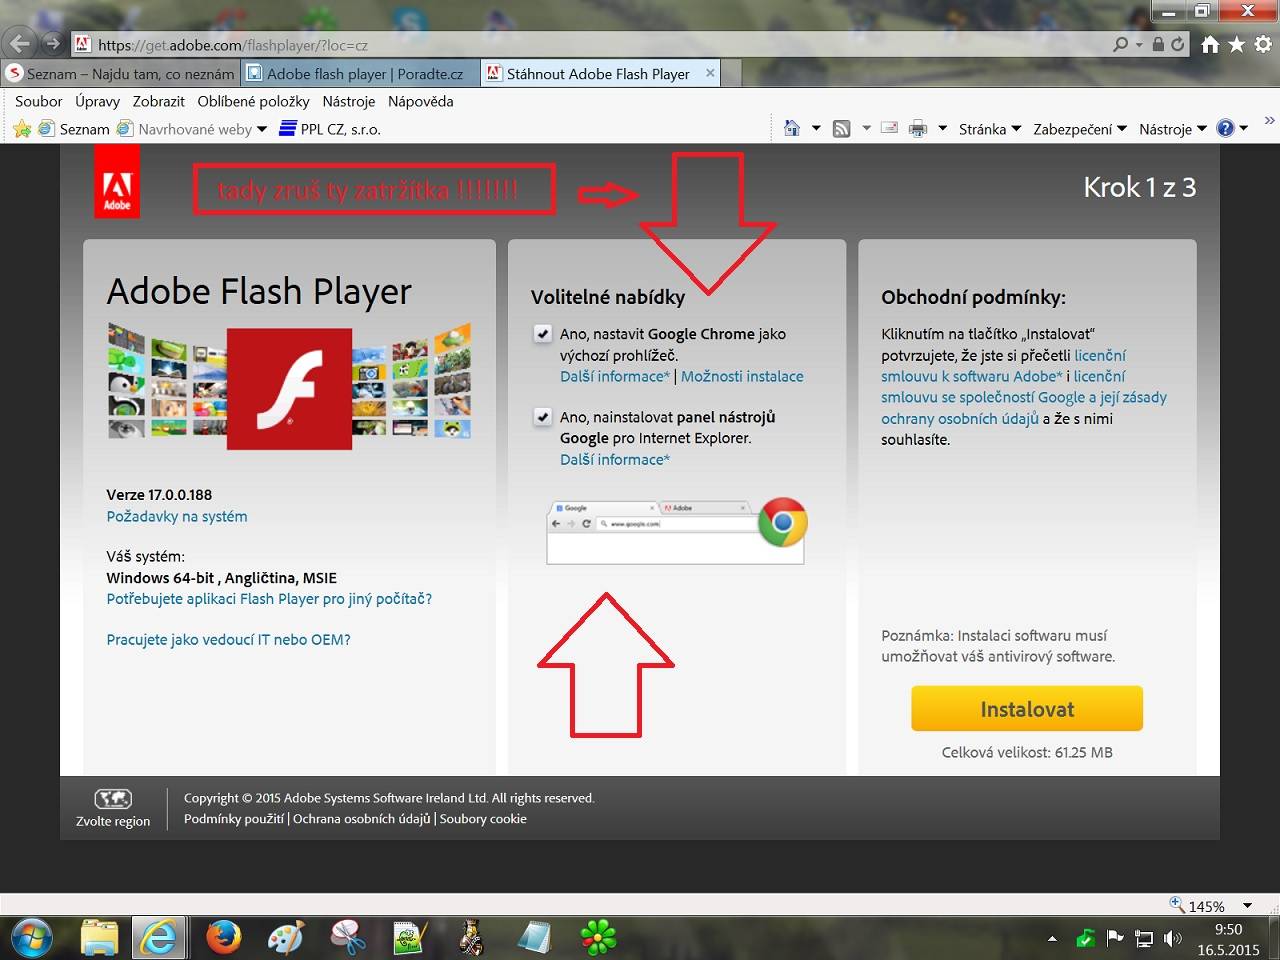The image size is (1280, 960).
Task: Open the white Home icon beside address bar
Action: (1211, 44)
